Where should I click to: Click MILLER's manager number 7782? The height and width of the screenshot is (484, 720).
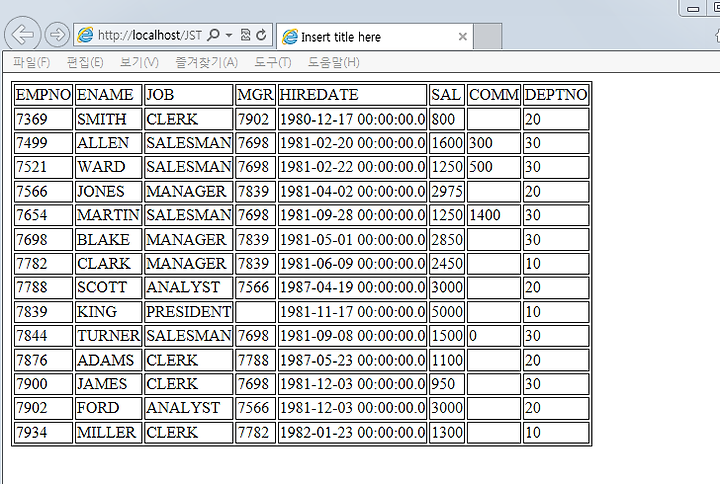[253, 433]
